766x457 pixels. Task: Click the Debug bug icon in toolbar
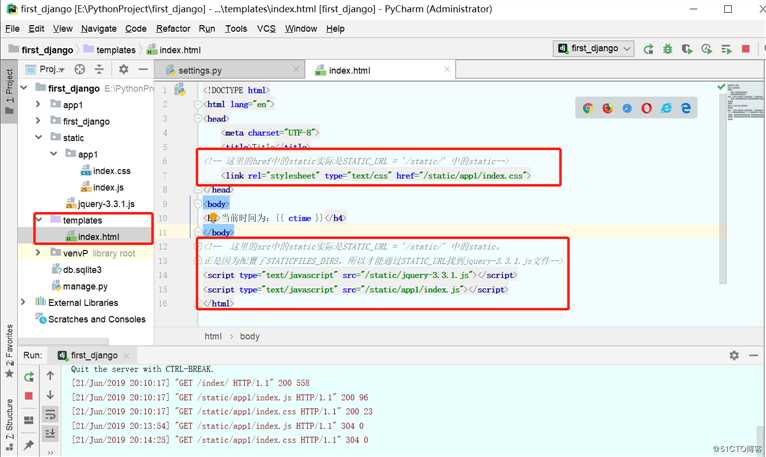tap(667, 49)
